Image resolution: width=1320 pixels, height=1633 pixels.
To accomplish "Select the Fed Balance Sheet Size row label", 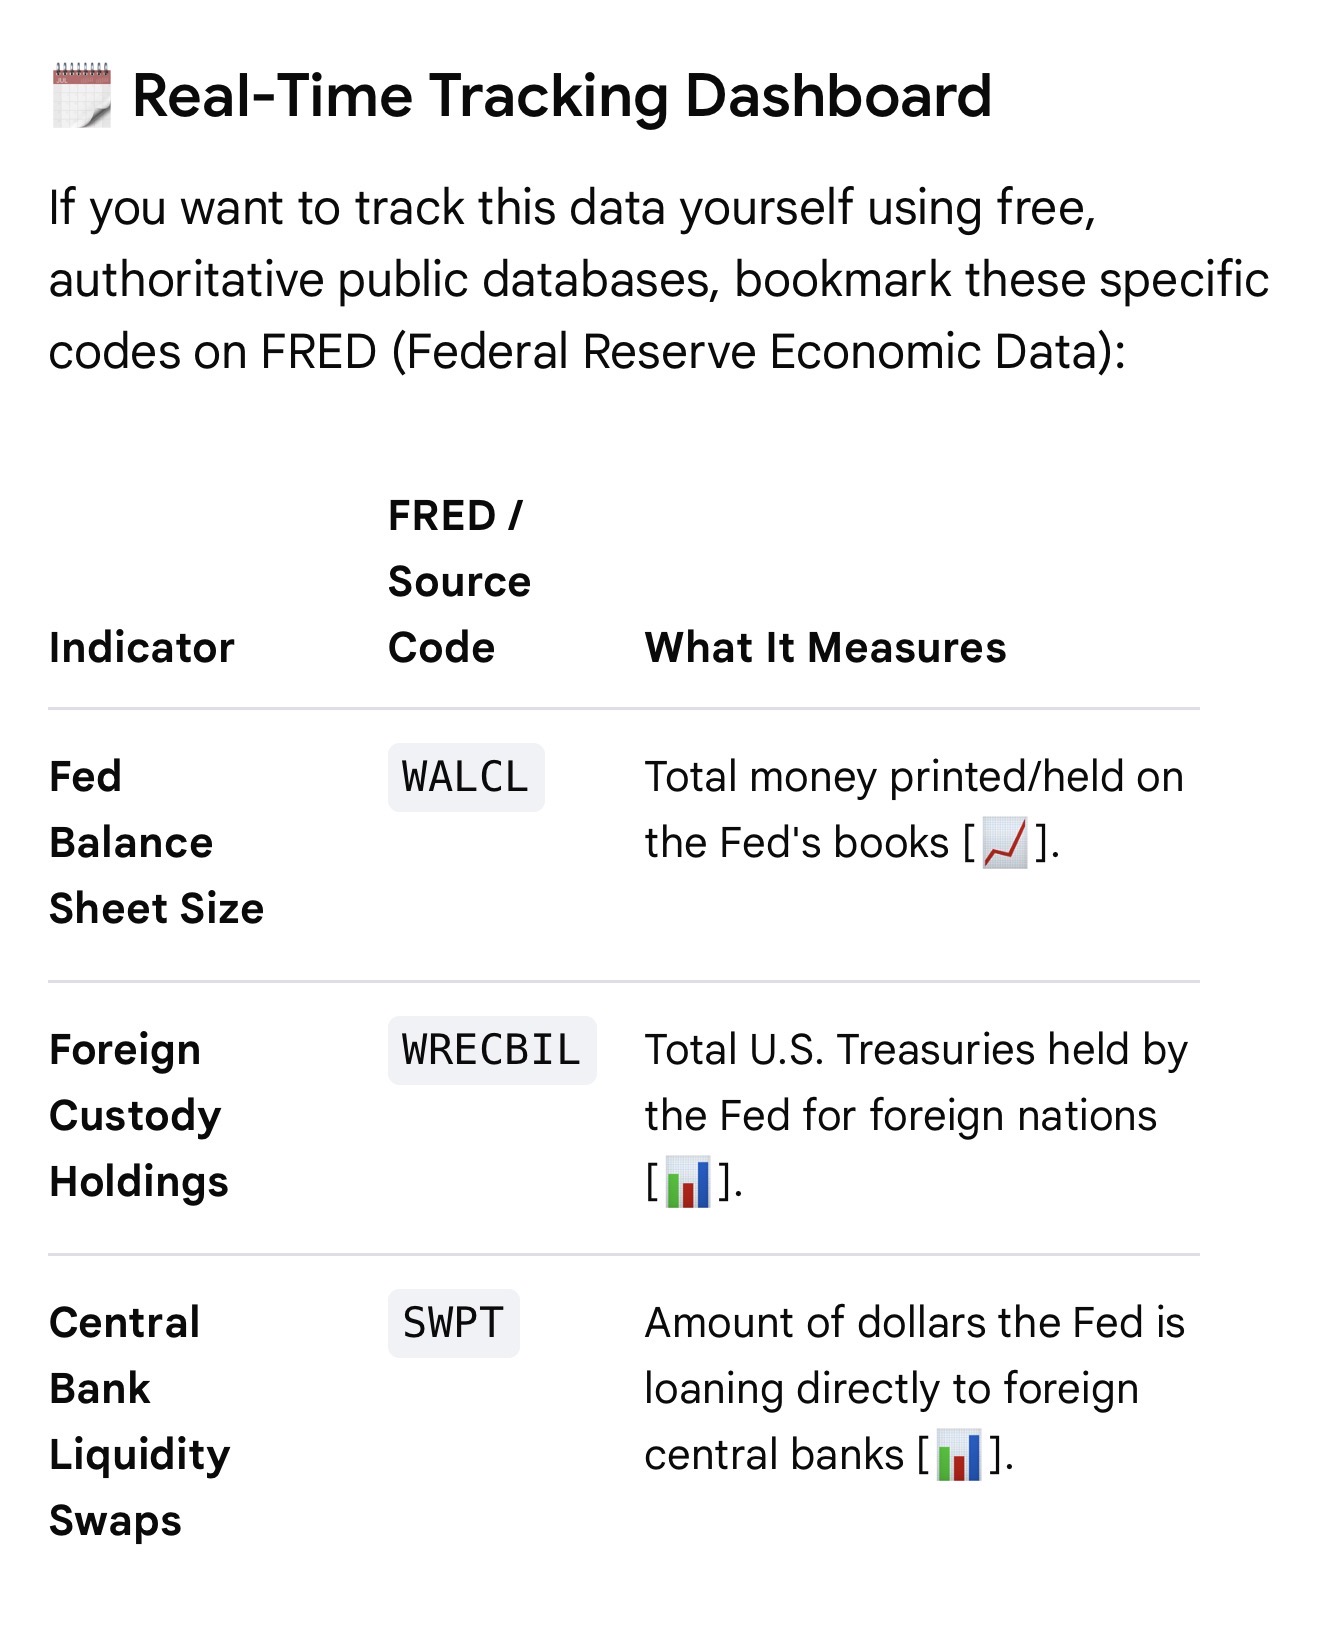I will click(x=157, y=843).
